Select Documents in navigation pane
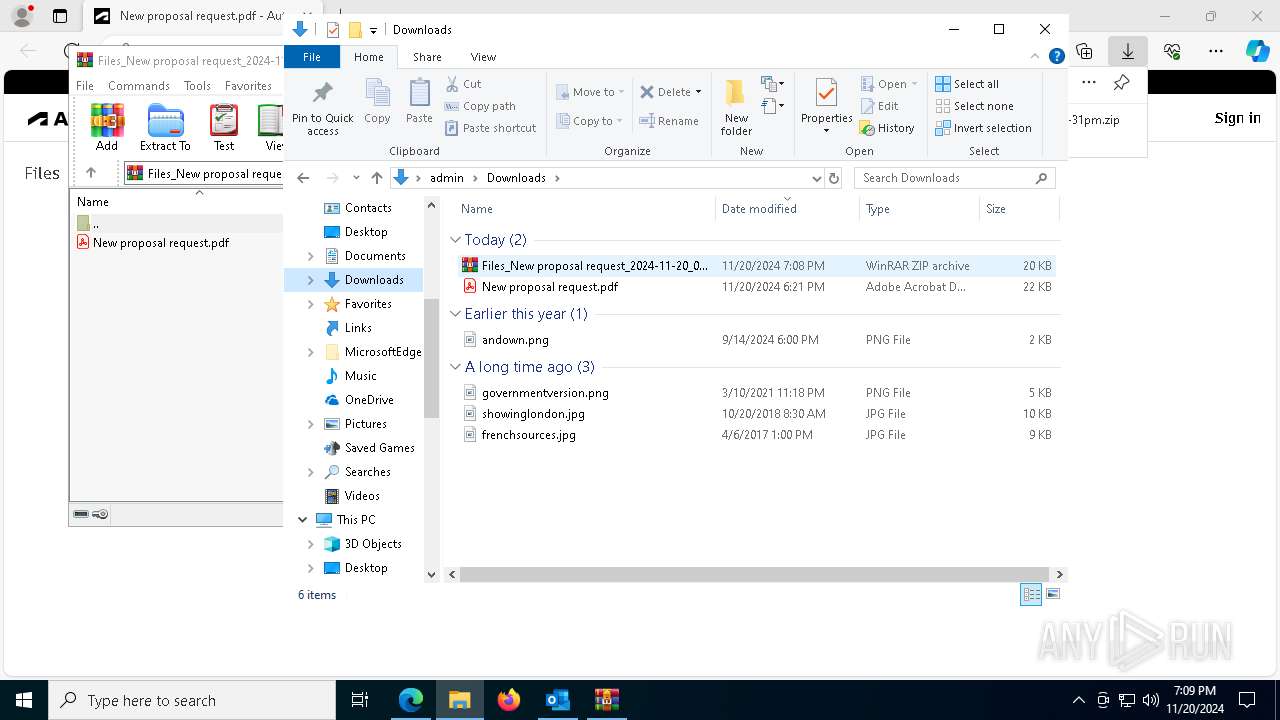The height and width of the screenshot is (720, 1280). tap(374, 256)
